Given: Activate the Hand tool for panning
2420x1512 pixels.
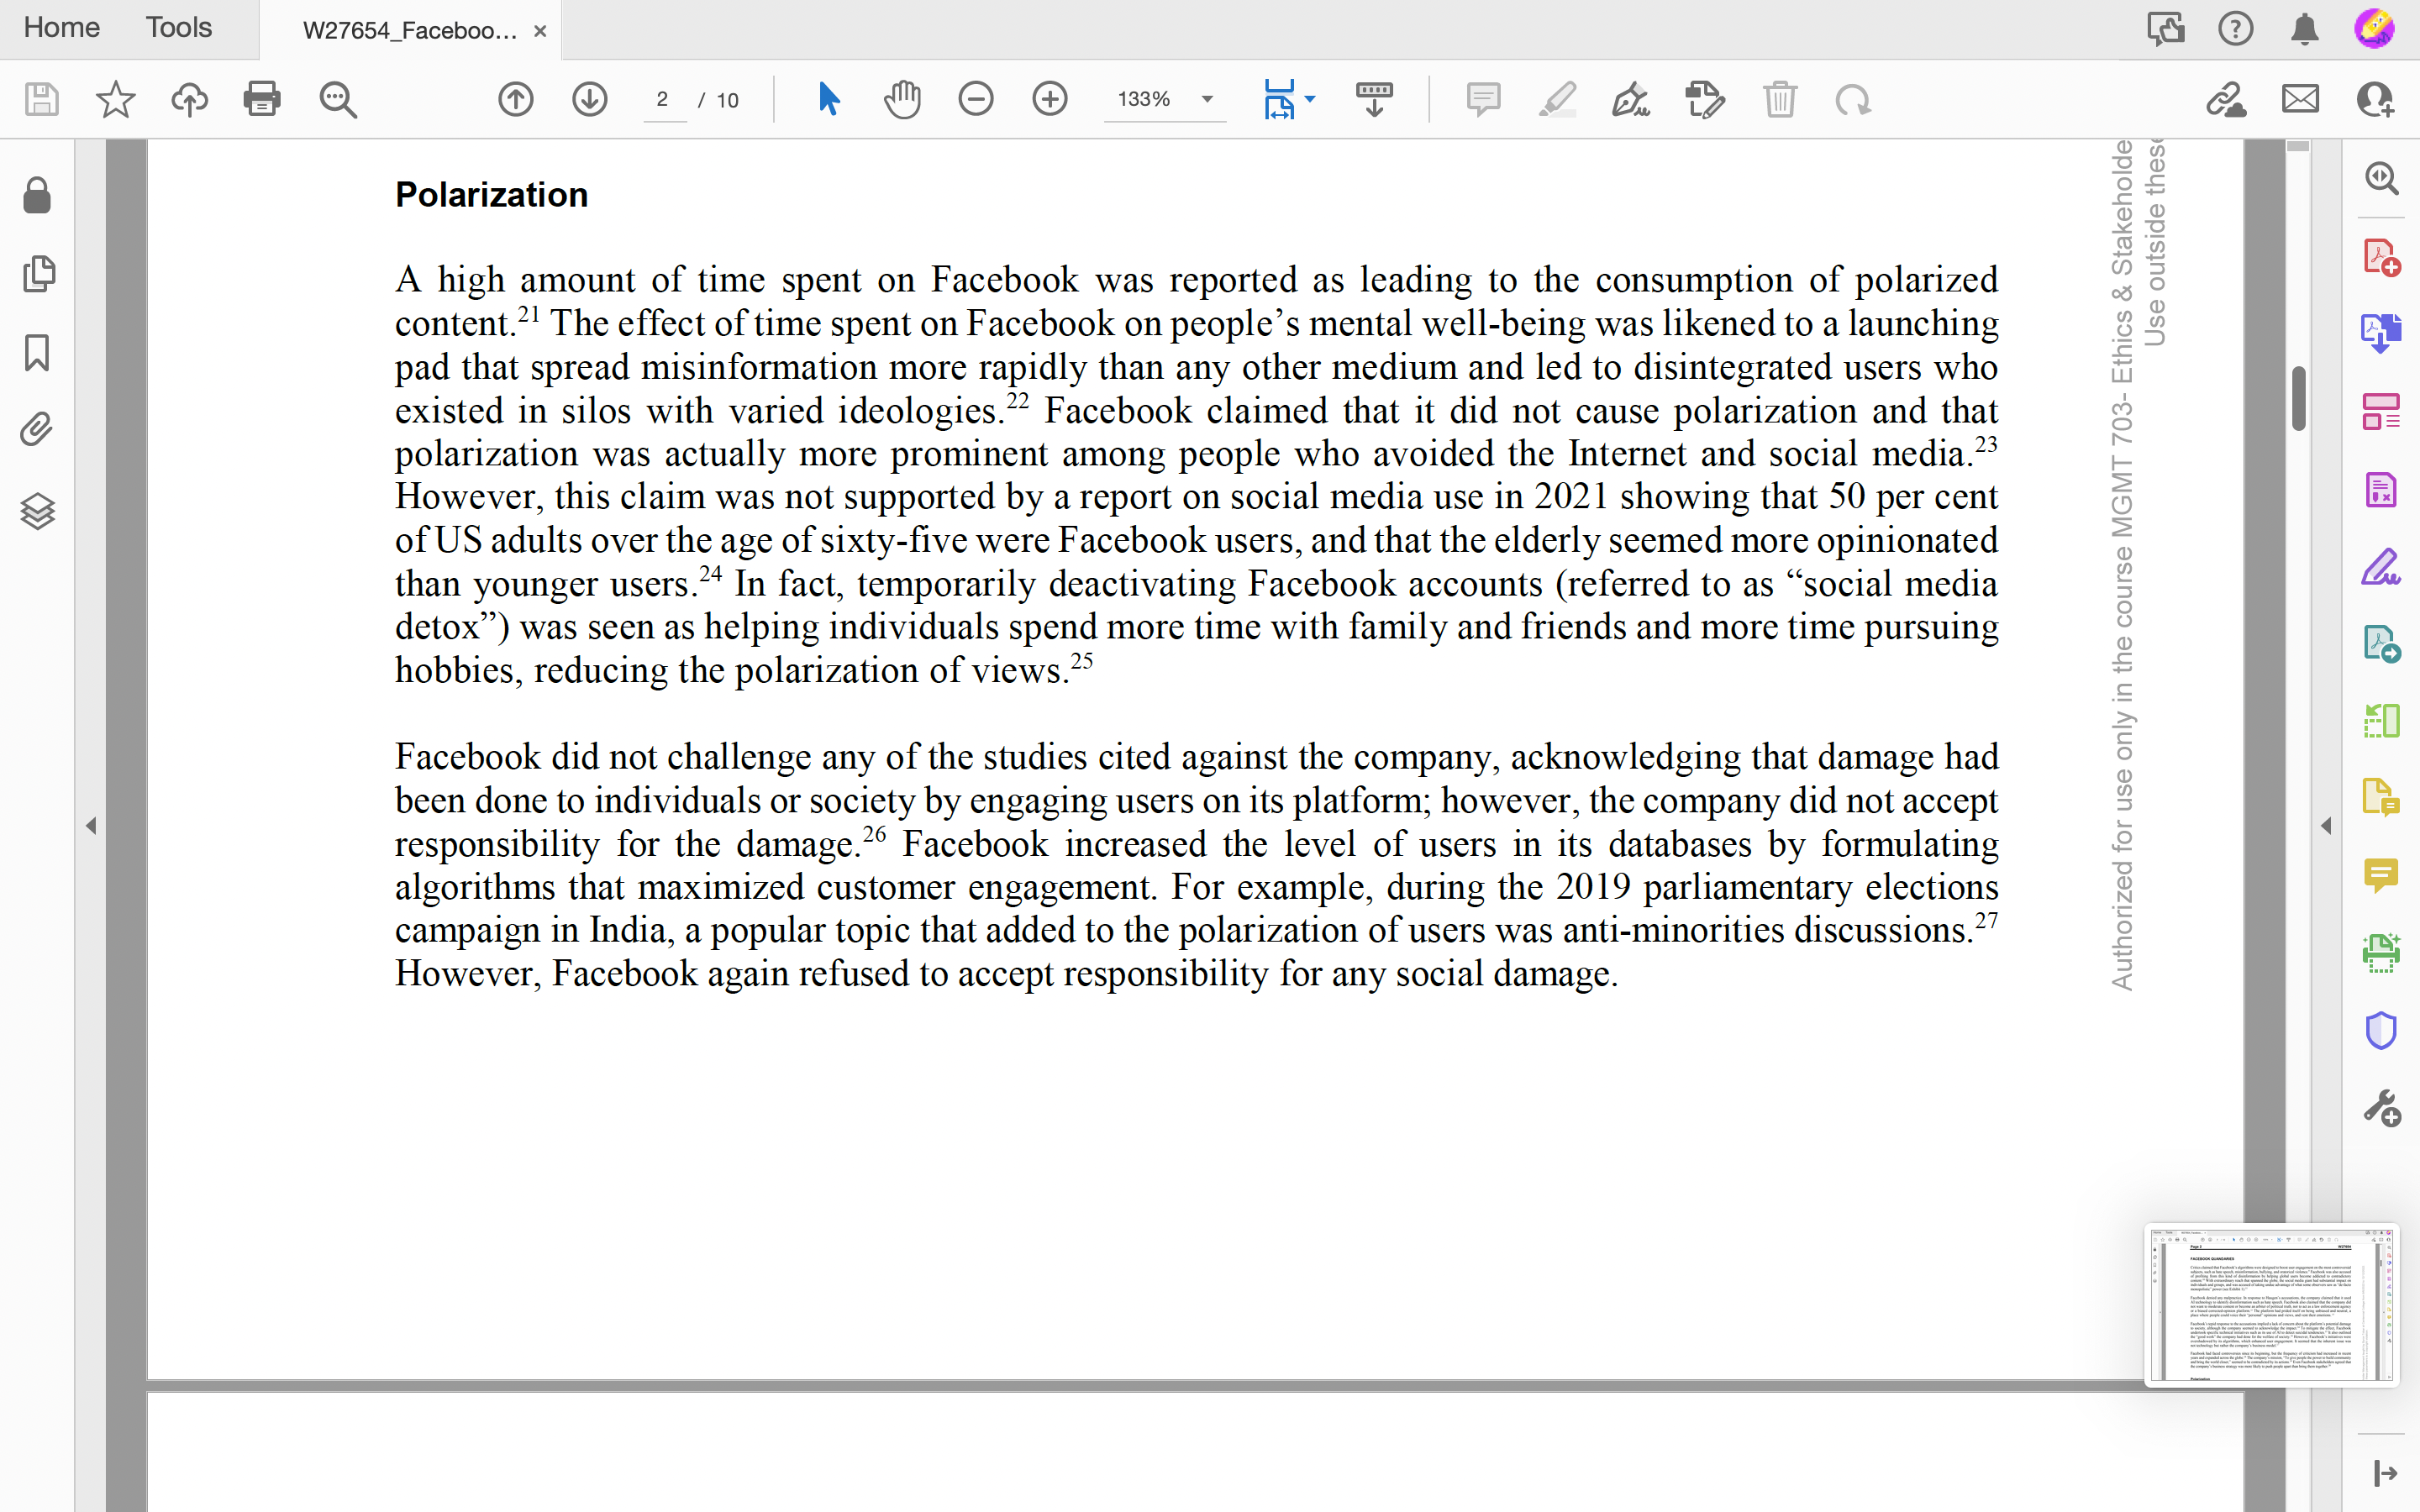Looking at the screenshot, I should (902, 99).
